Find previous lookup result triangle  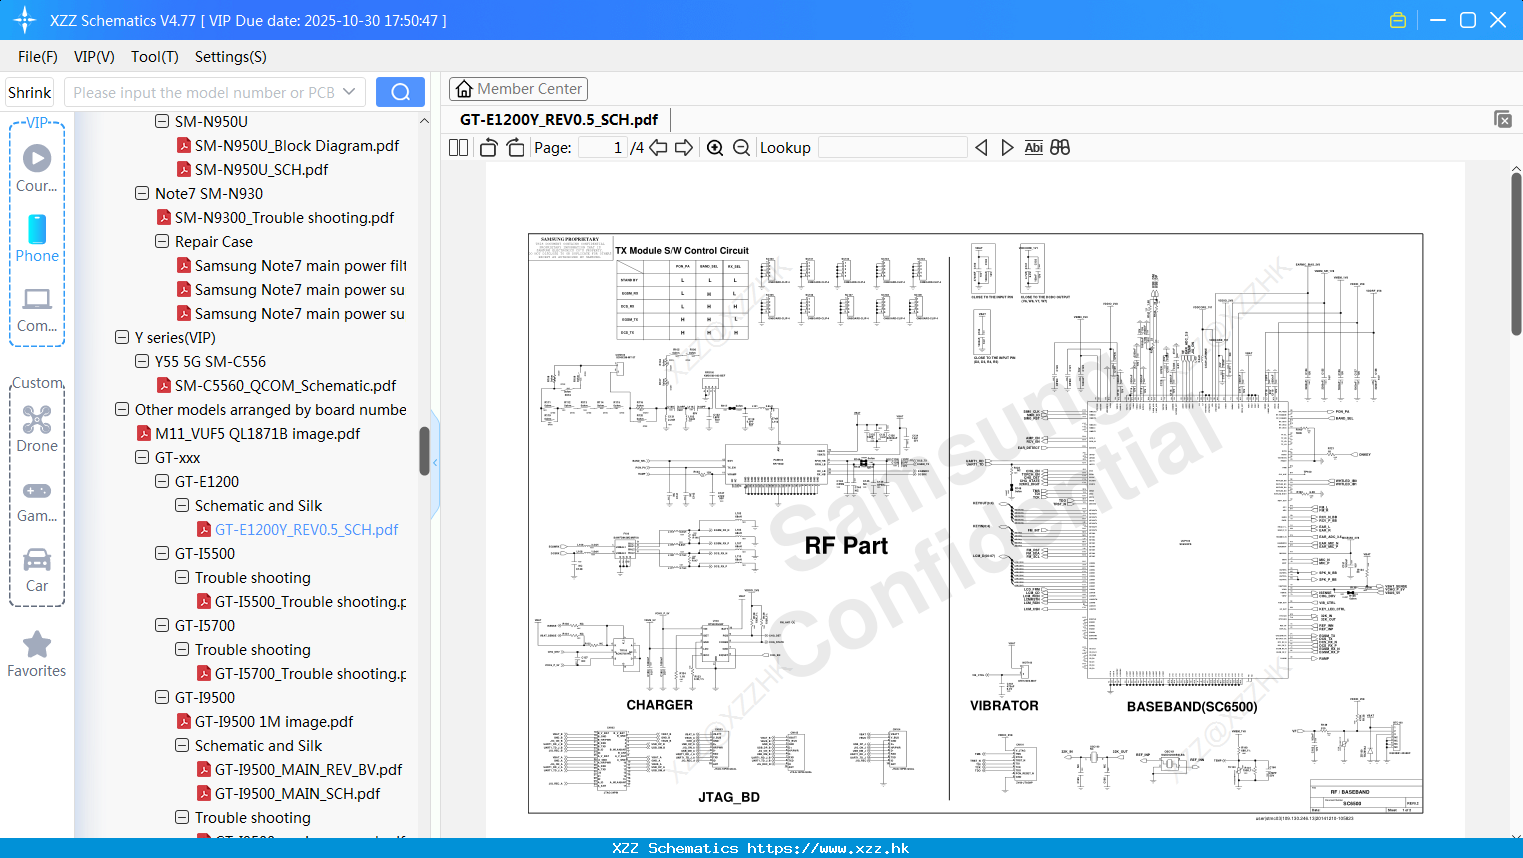pos(981,148)
